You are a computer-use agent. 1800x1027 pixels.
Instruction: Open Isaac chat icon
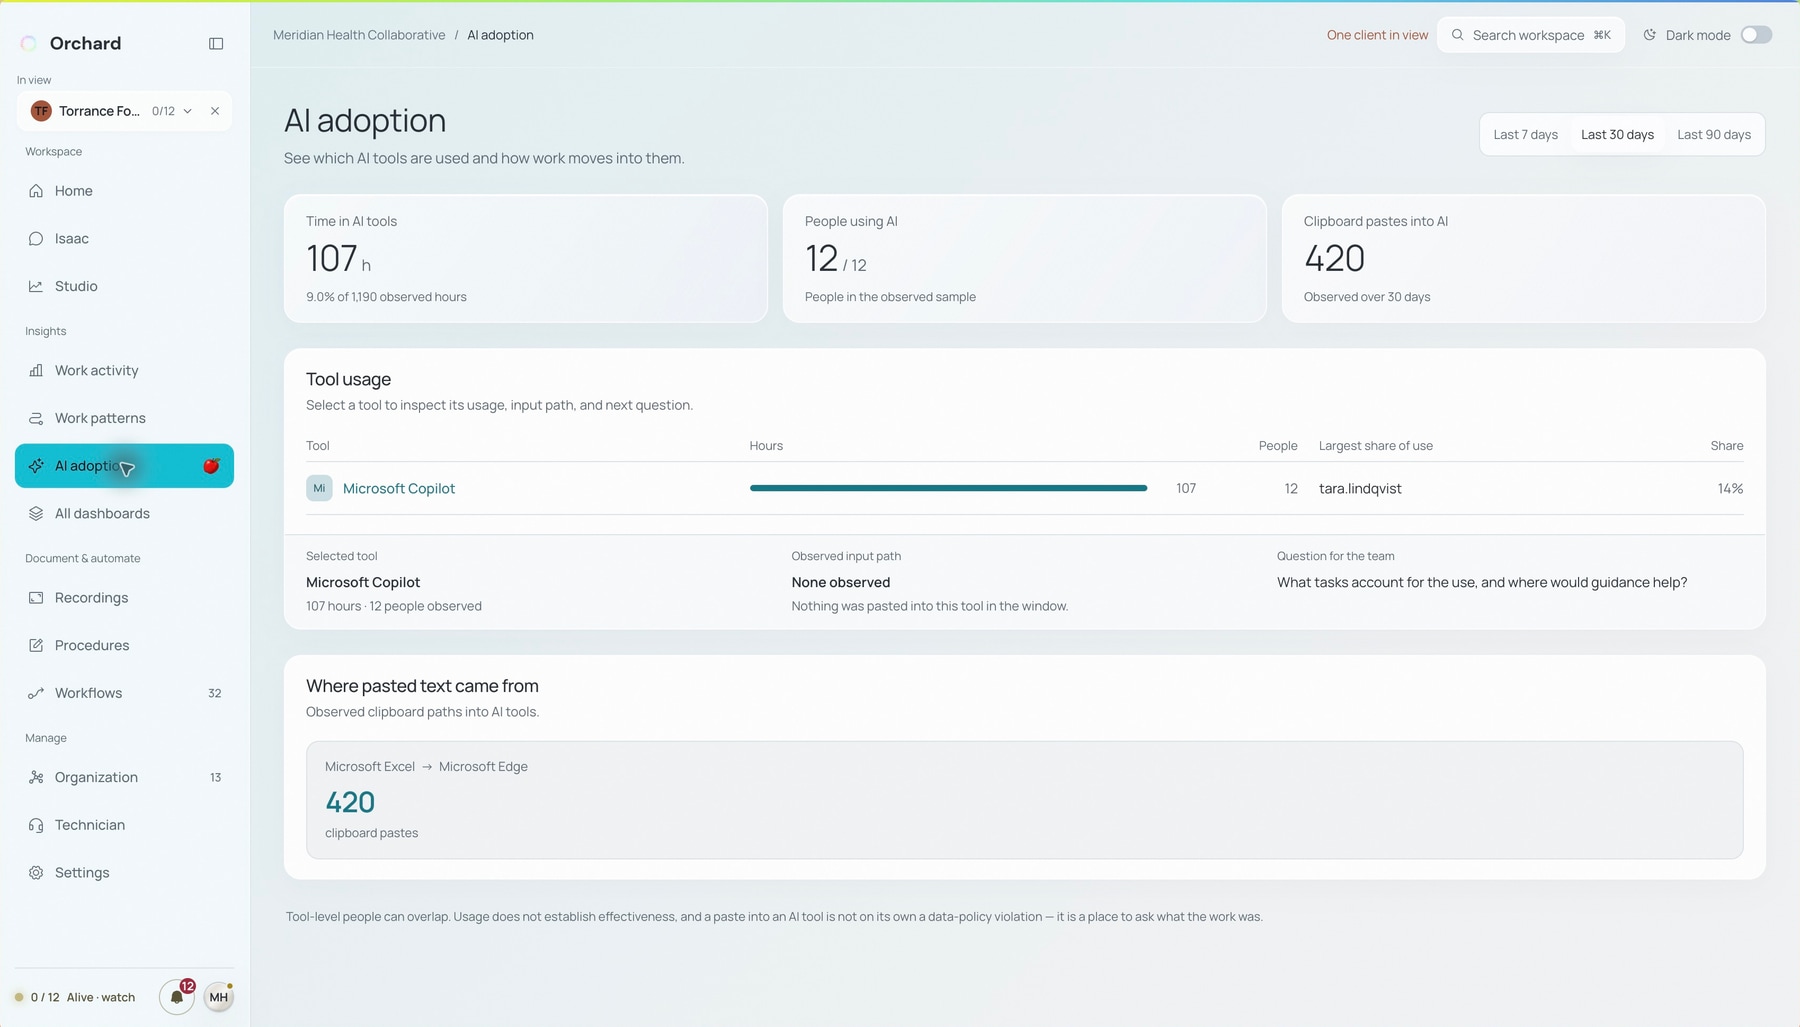36,239
